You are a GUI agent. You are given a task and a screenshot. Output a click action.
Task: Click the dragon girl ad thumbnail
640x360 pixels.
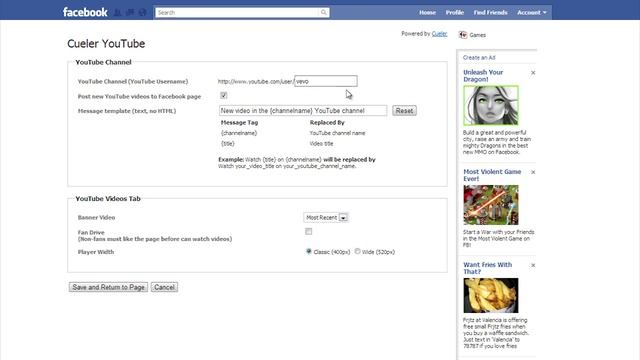(491, 106)
